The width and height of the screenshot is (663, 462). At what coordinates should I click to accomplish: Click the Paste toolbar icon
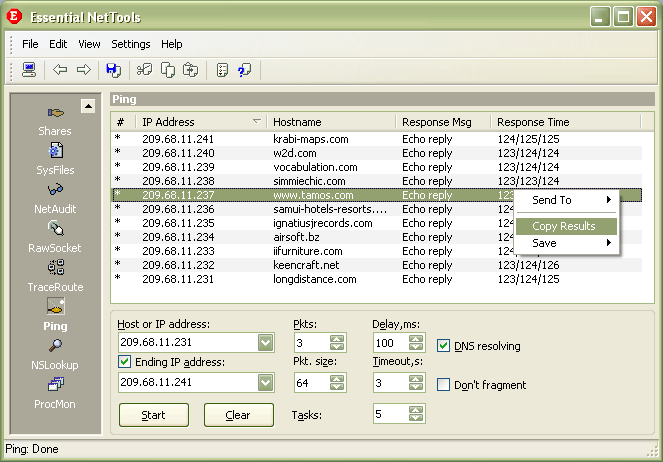coord(190,70)
